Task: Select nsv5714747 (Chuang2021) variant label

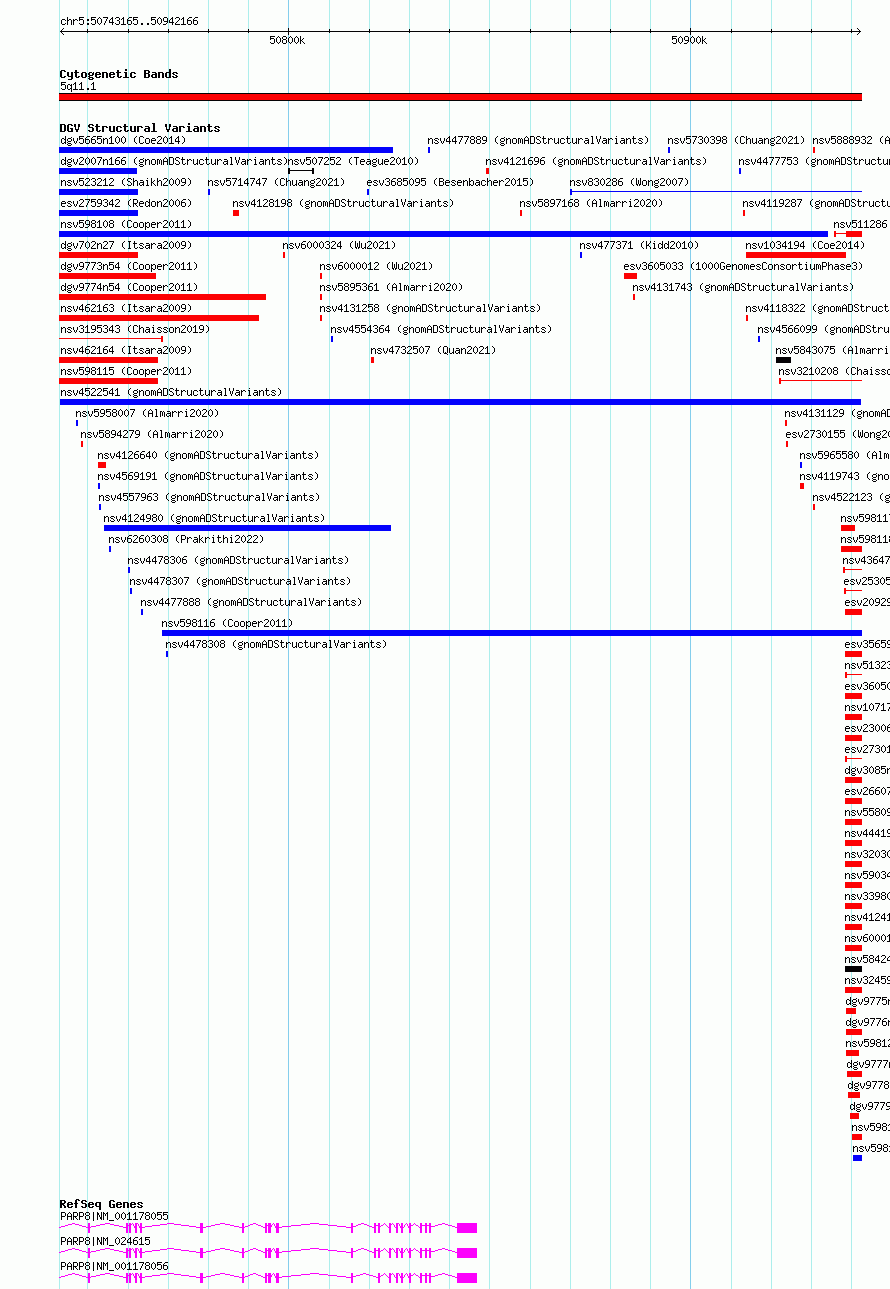Action: [276, 182]
